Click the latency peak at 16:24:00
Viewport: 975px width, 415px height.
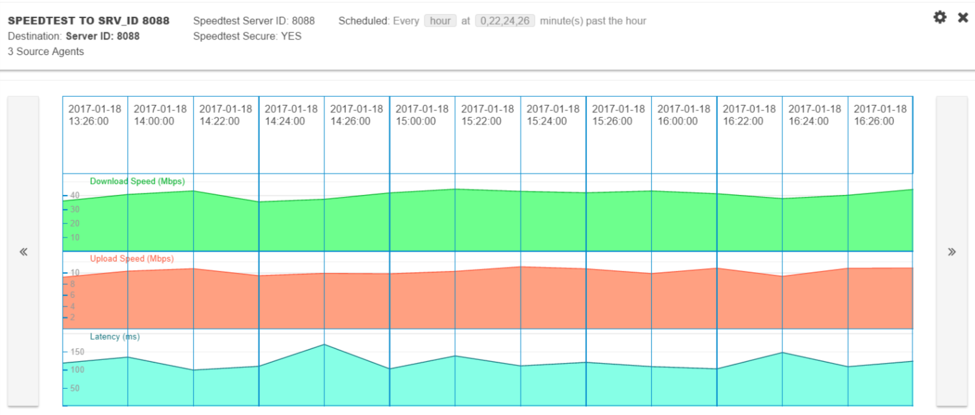[x=783, y=353]
